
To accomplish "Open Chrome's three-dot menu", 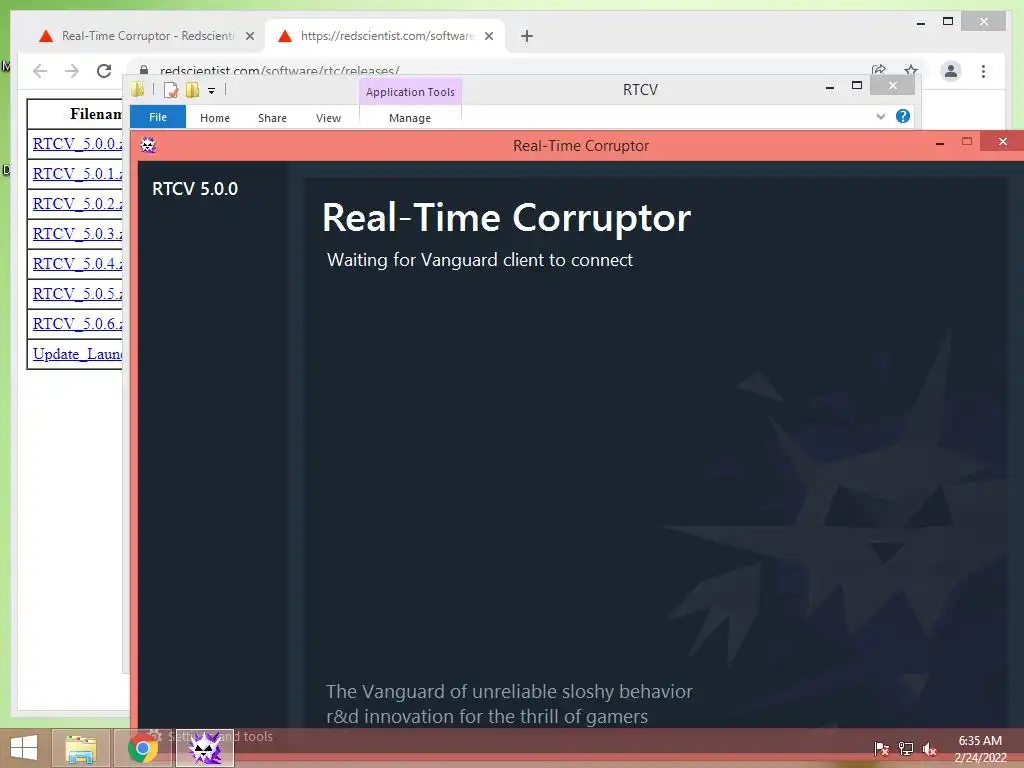I will click(x=984, y=71).
